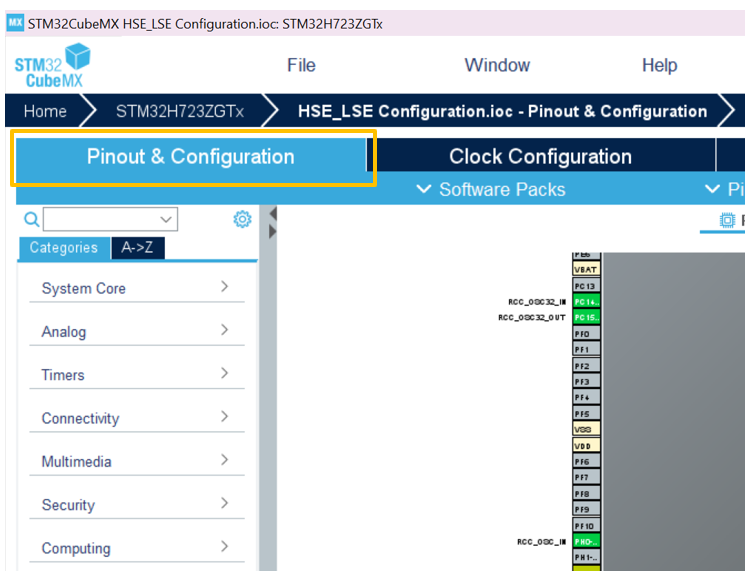Open the Help menu
Screen dimensions: 751x580
[660, 65]
